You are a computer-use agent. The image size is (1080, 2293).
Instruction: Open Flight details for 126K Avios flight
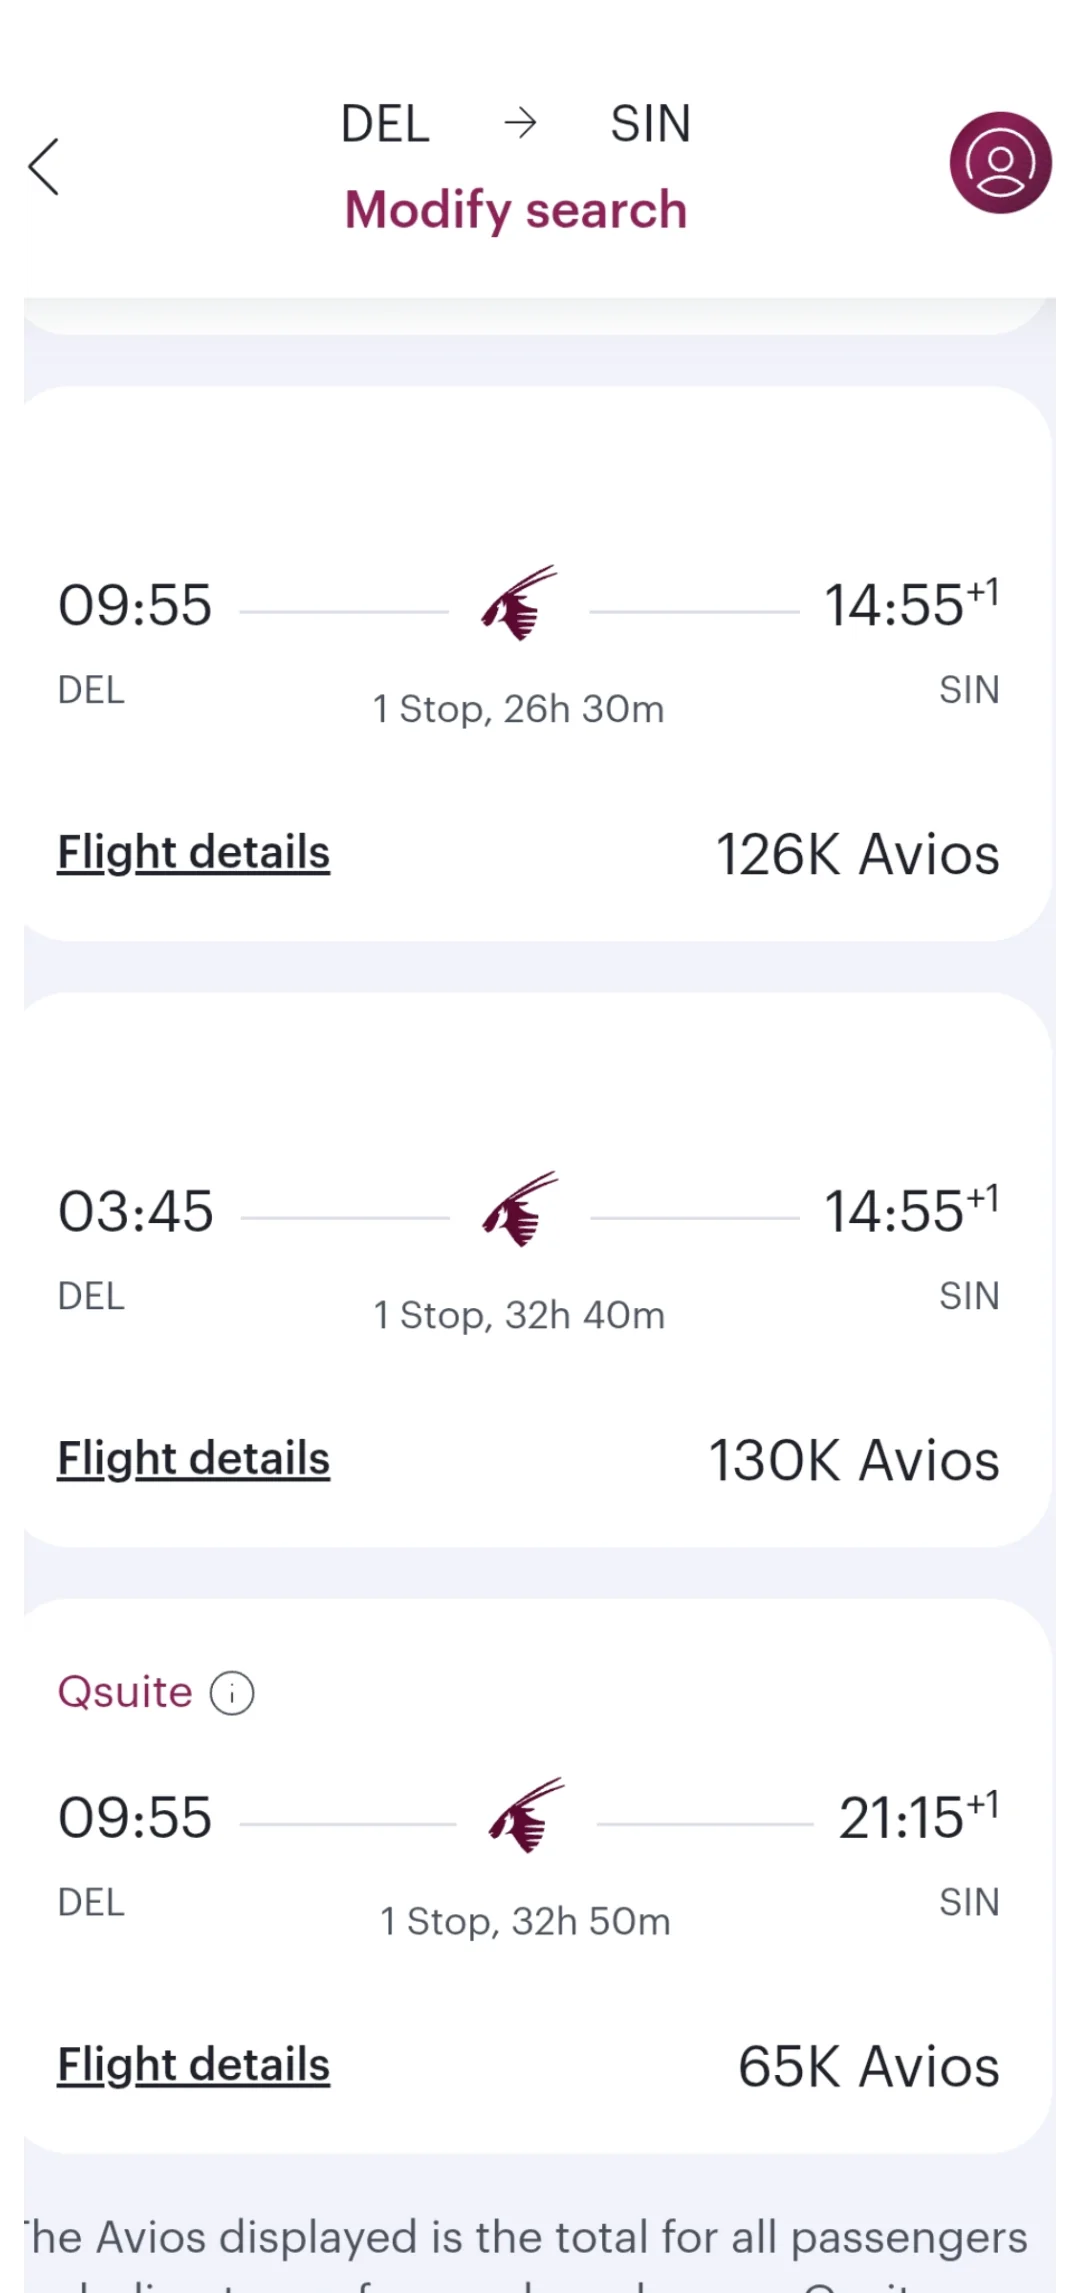(x=193, y=853)
